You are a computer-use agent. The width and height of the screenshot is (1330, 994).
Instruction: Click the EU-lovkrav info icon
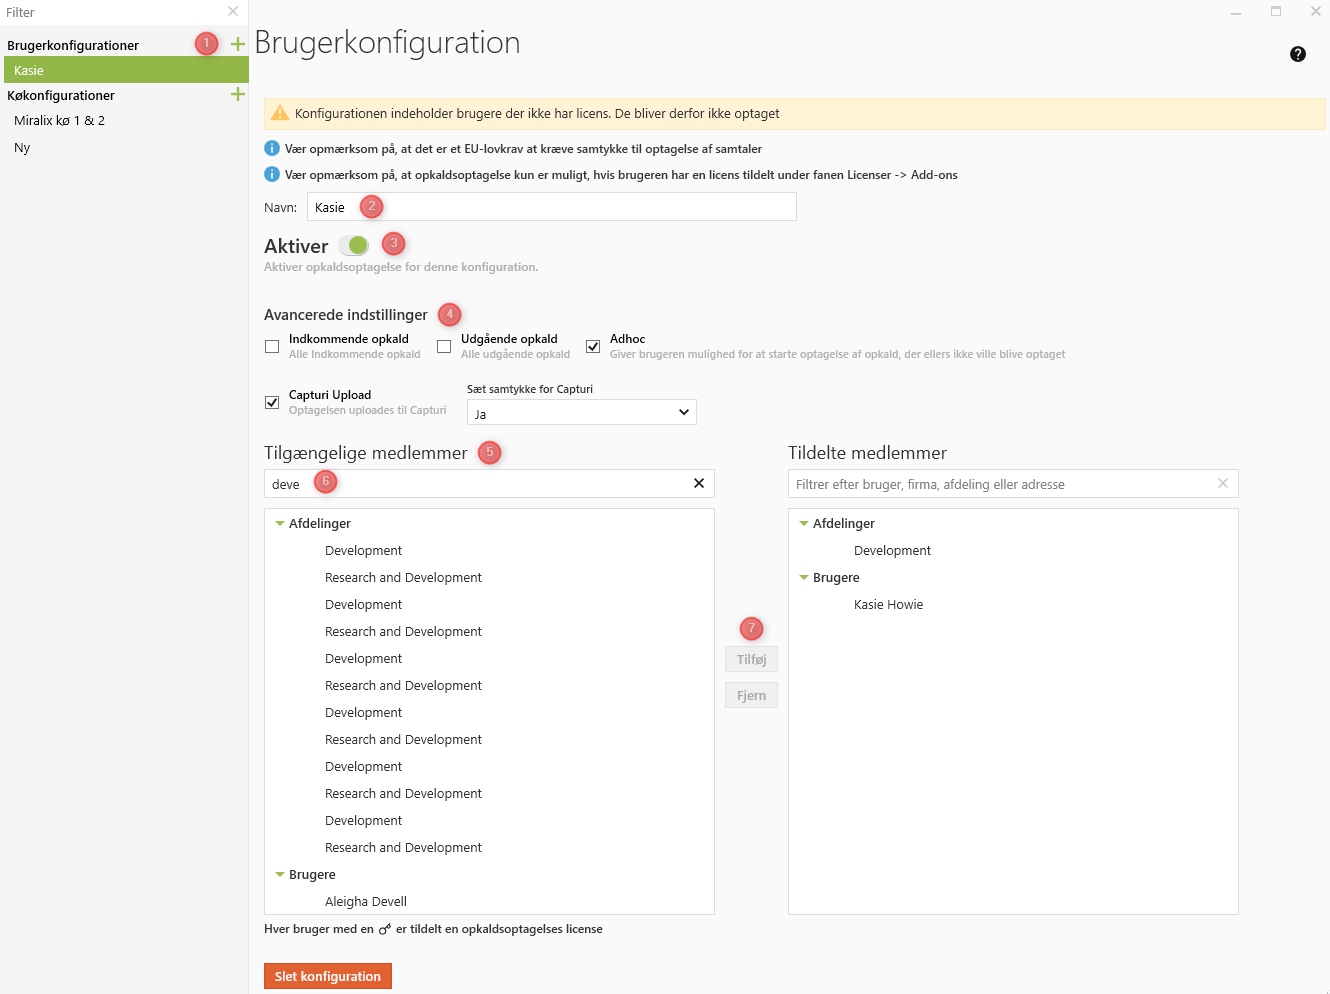click(272, 148)
